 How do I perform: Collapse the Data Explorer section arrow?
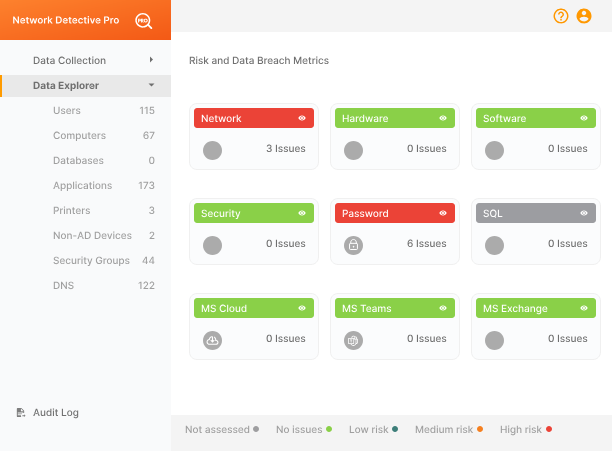tap(151, 85)
